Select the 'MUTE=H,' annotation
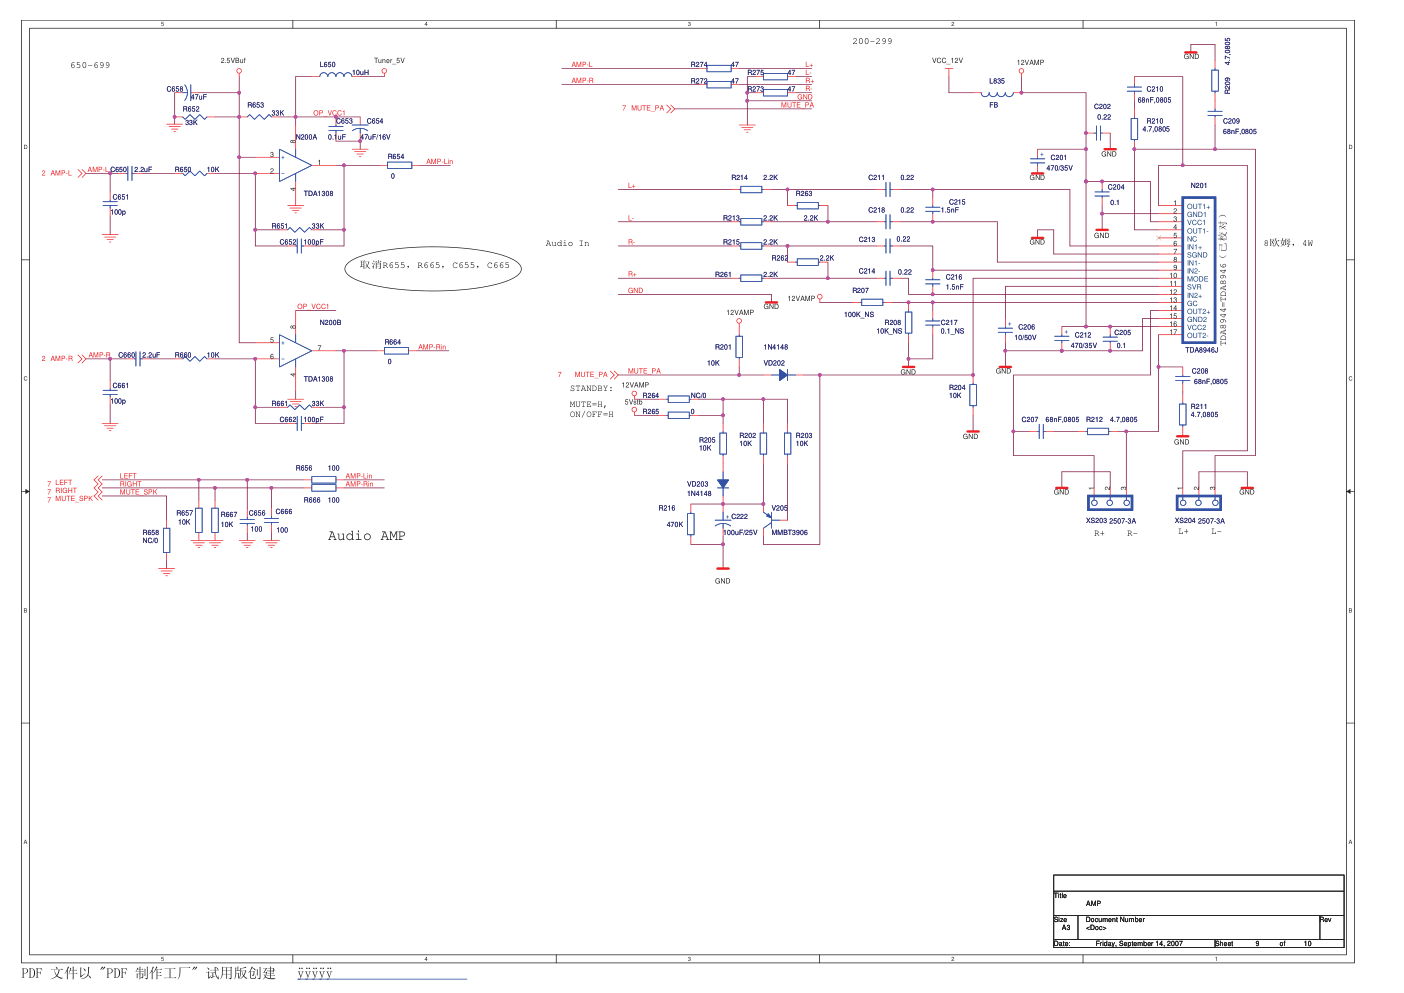The height and width of the screenshot is (993, 1404). pyautogui.click(x=587, y=405)
